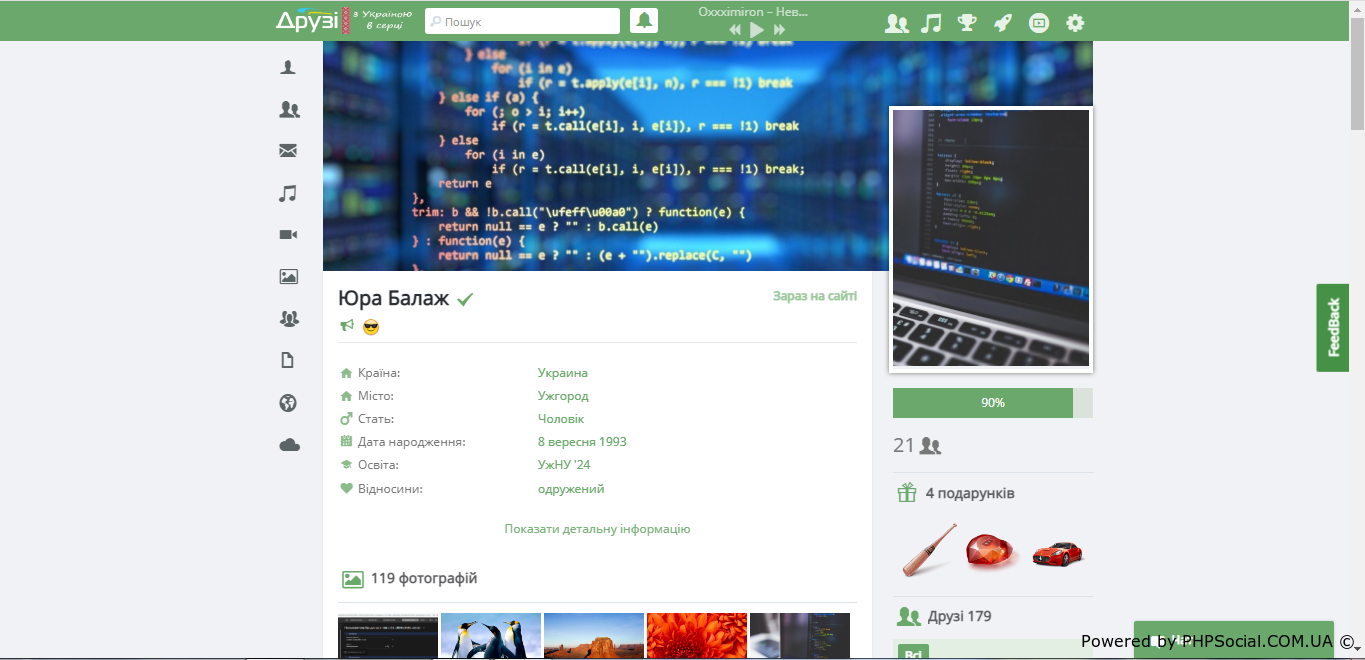This screenshot has width=1365, height=660.
Task: Open the penguins photo thumbnail
Action: tap(491, 635)
